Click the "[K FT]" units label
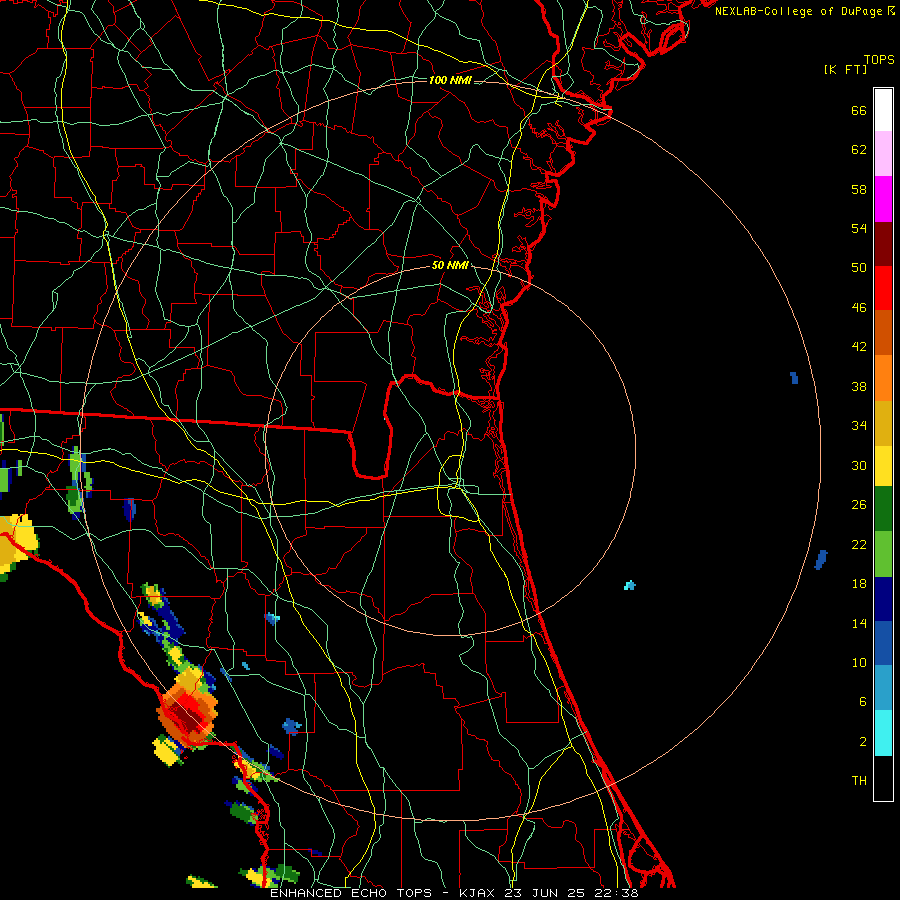The height and width of the screenshot is (900, 900). (x=845, y=69)
